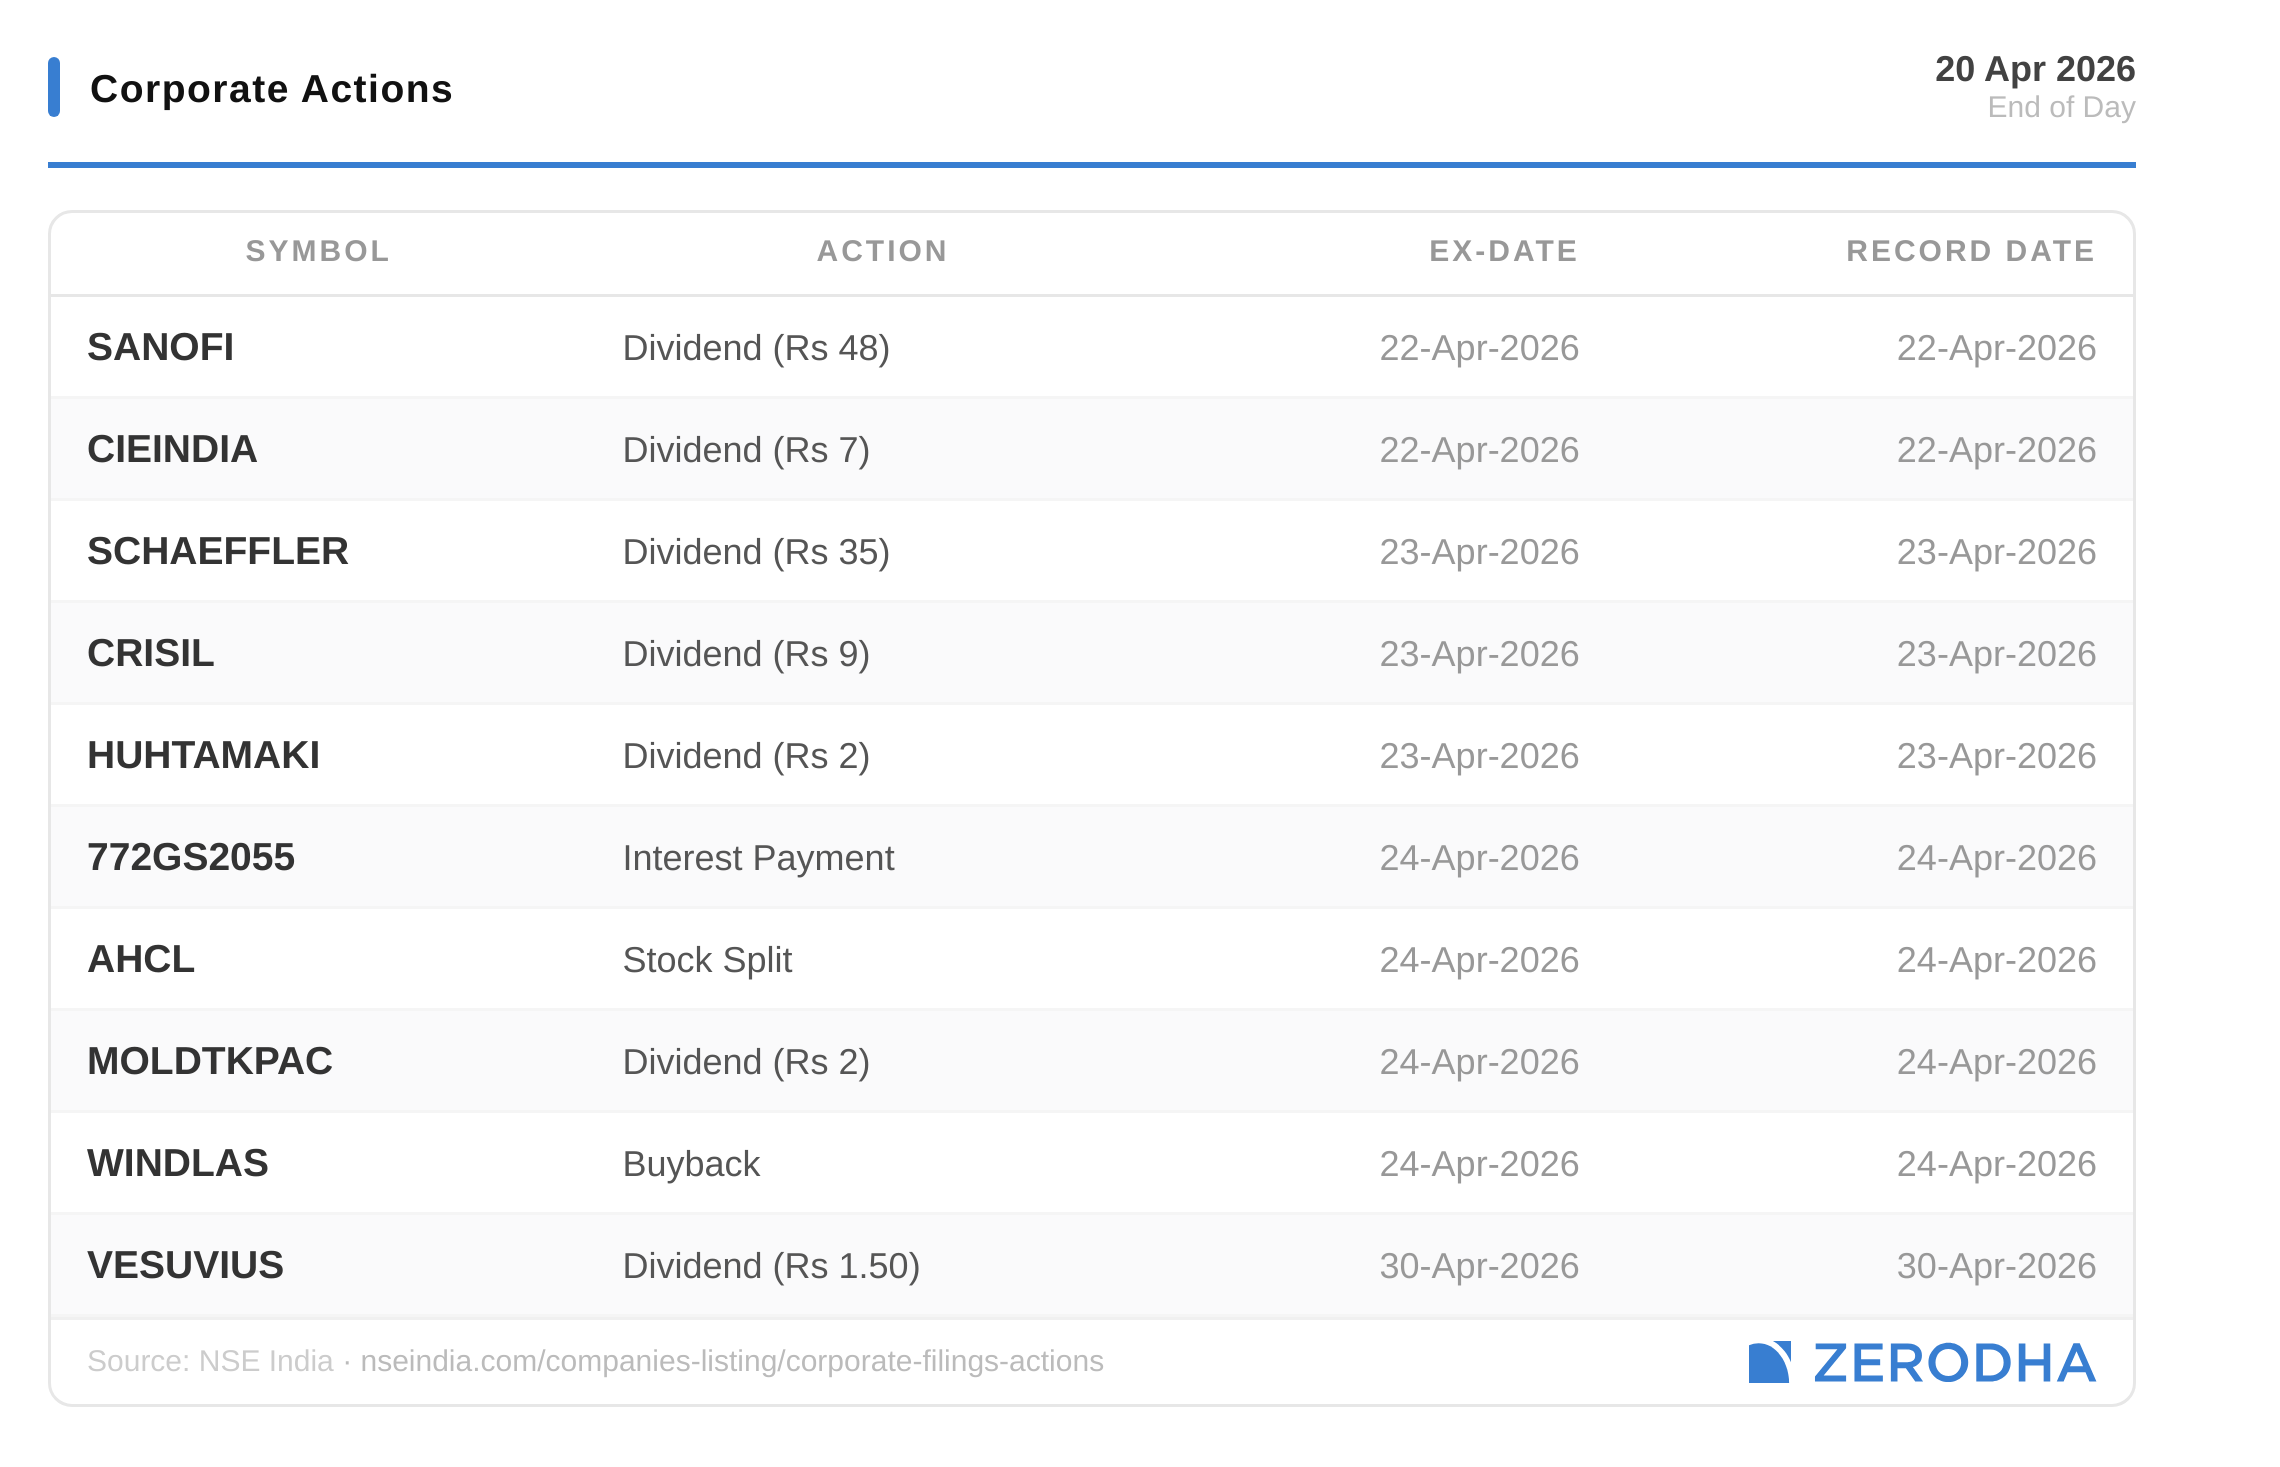Click the RECORD DATE column header
The image size is (2280, 1467).
(x=1970, y=251)
